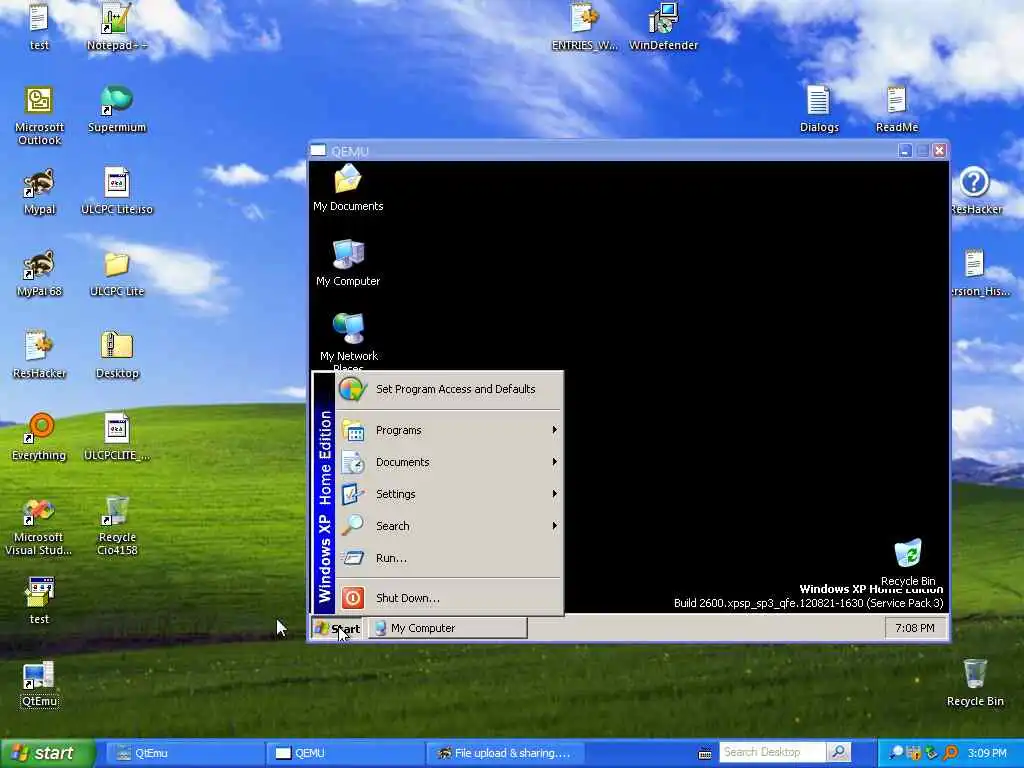The width and height of the screenshot is (1024, 768).
Task: Open My Network Places in QEMU
Action: click(x=348, y=340)
